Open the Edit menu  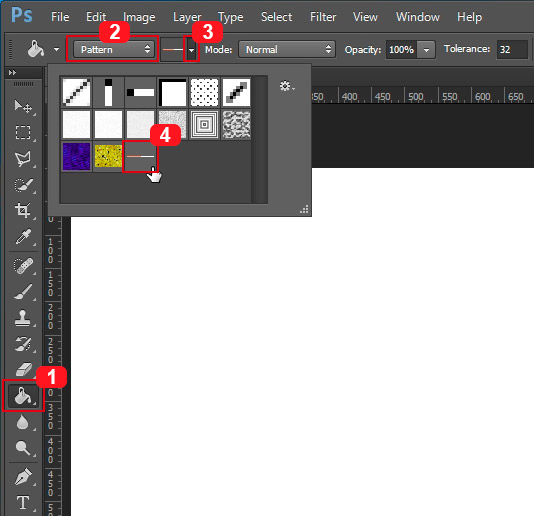tap(96, 17)
